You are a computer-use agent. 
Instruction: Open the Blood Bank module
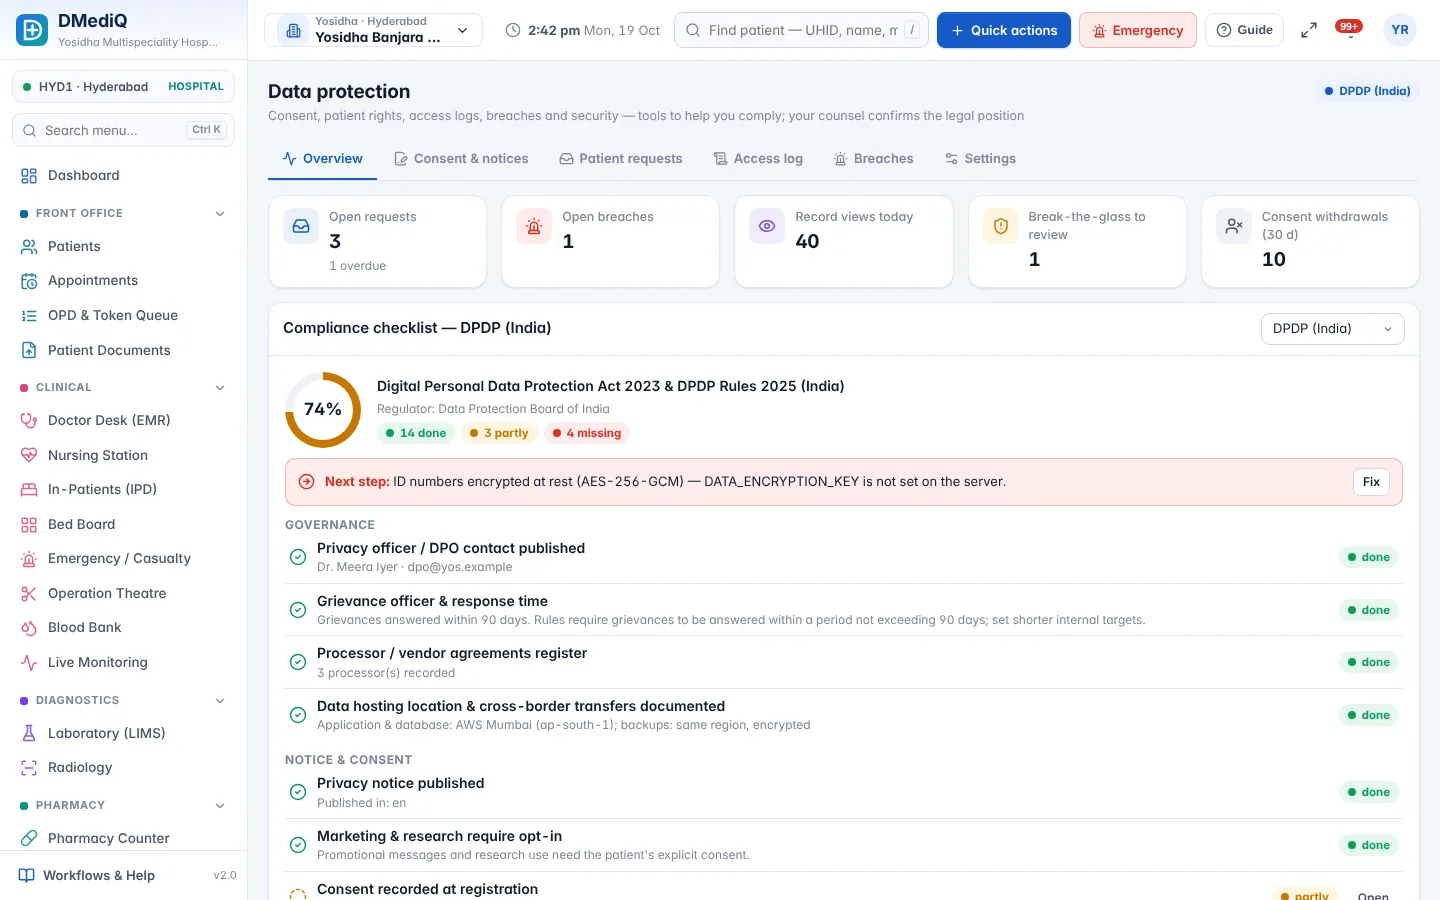point(124,628)
